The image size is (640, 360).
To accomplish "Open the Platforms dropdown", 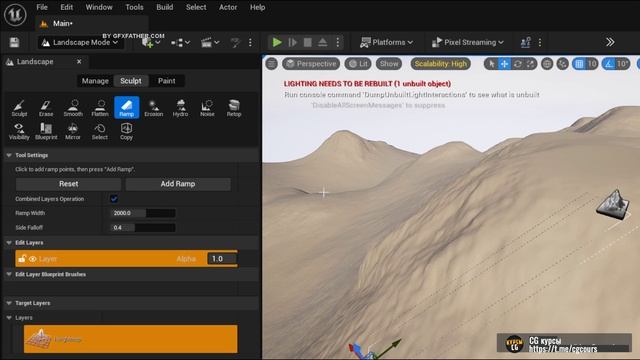I will 387,42.
